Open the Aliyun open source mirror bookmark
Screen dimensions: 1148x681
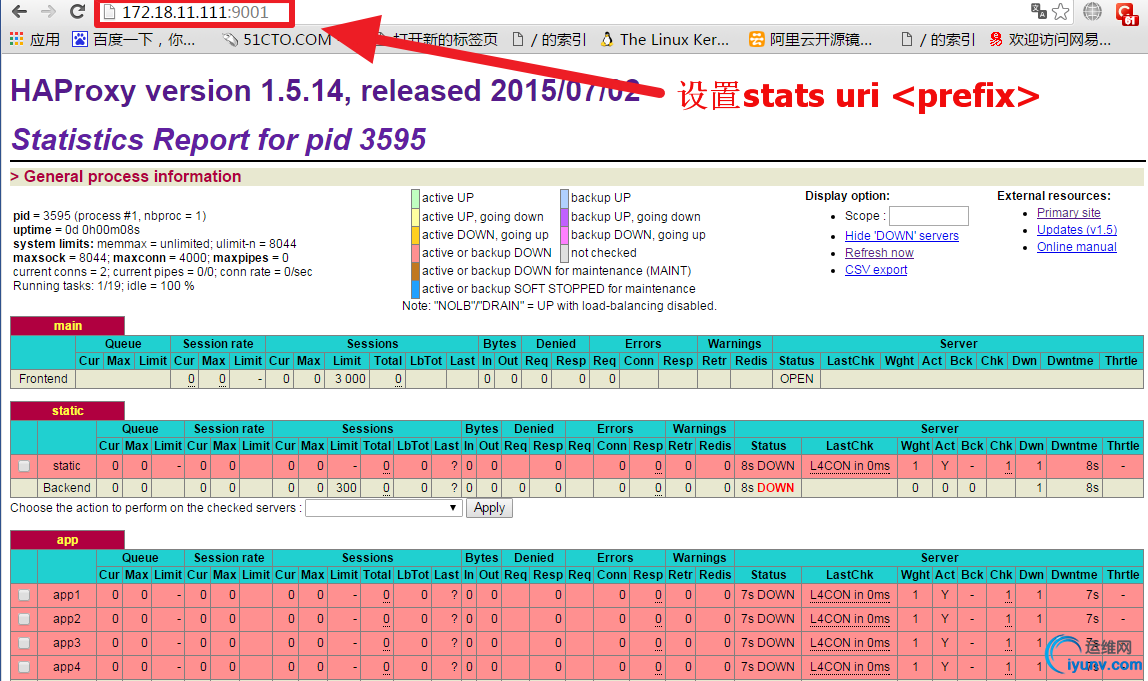click(x=811, y=40)
